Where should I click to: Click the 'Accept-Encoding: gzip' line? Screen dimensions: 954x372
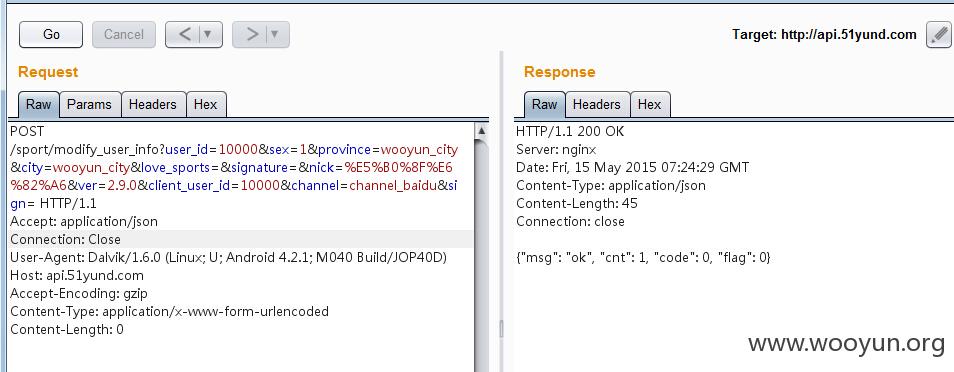pos(78,293)
